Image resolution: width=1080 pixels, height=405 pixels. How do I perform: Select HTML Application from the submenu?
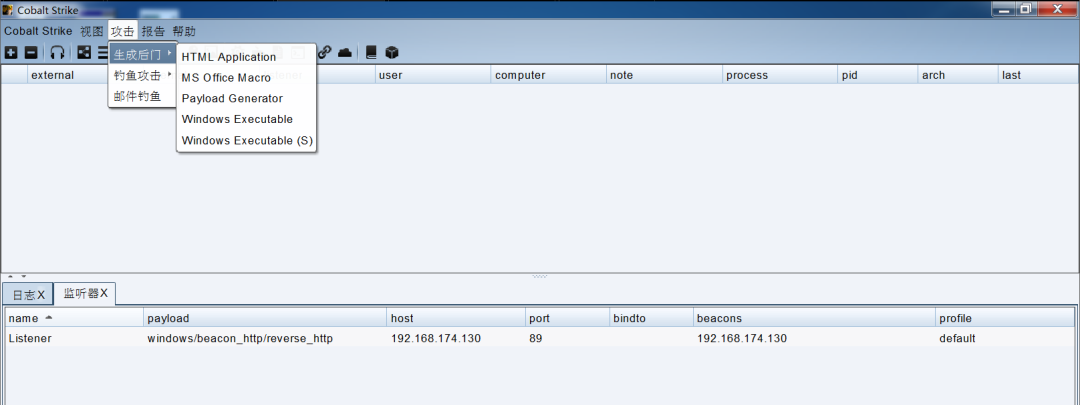pos(247,57)
